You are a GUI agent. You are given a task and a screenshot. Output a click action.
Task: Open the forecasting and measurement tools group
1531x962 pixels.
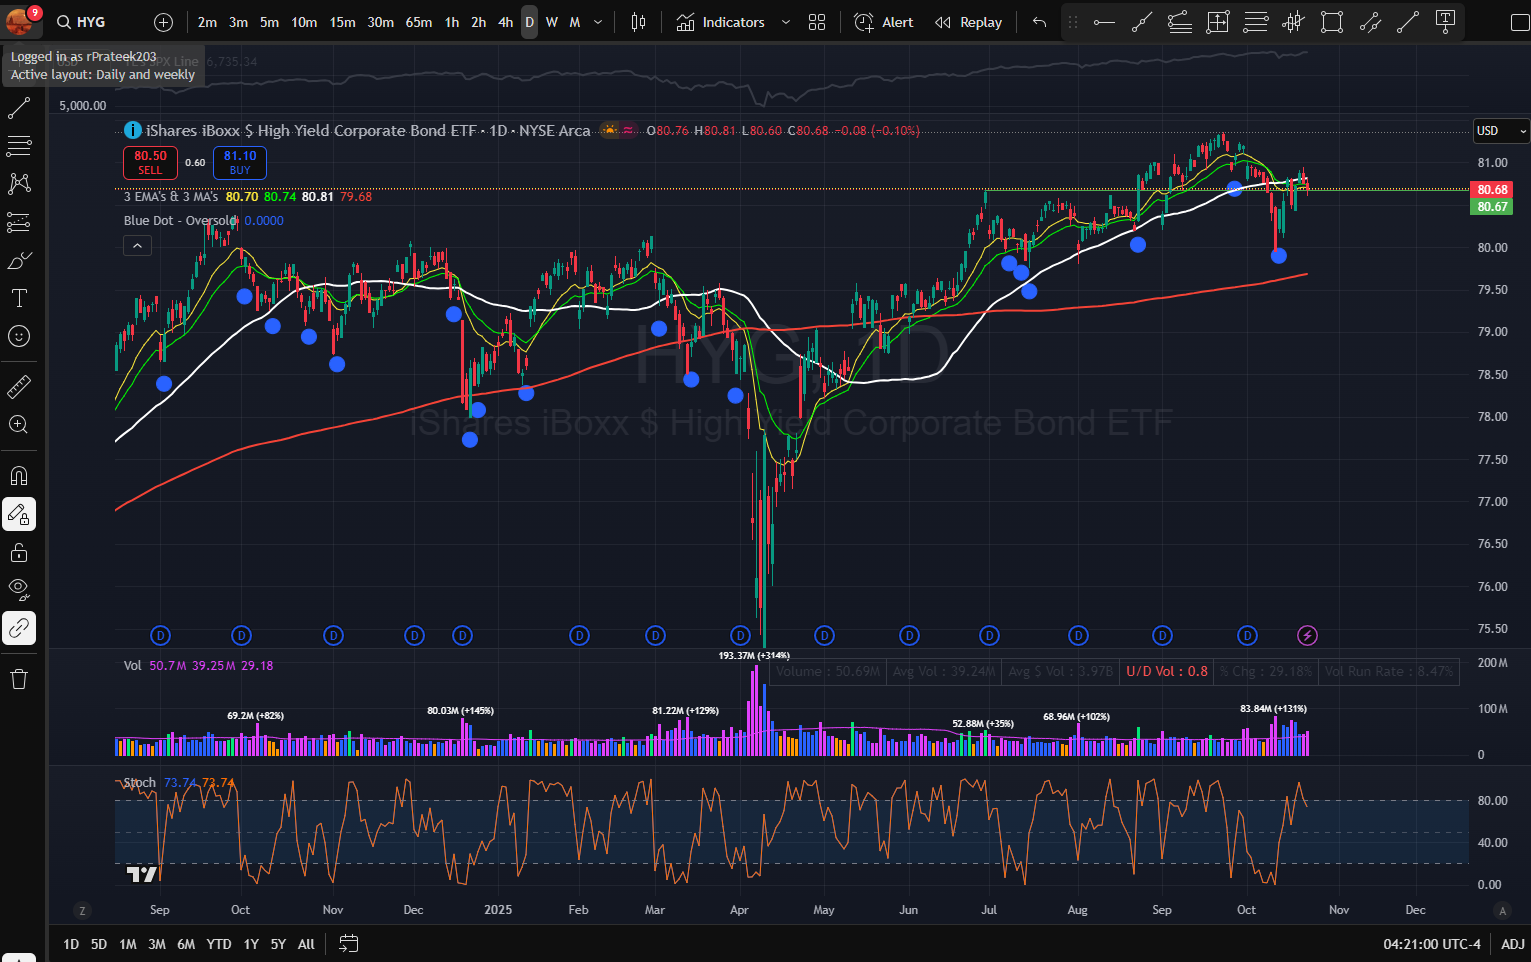click(19, 222)
